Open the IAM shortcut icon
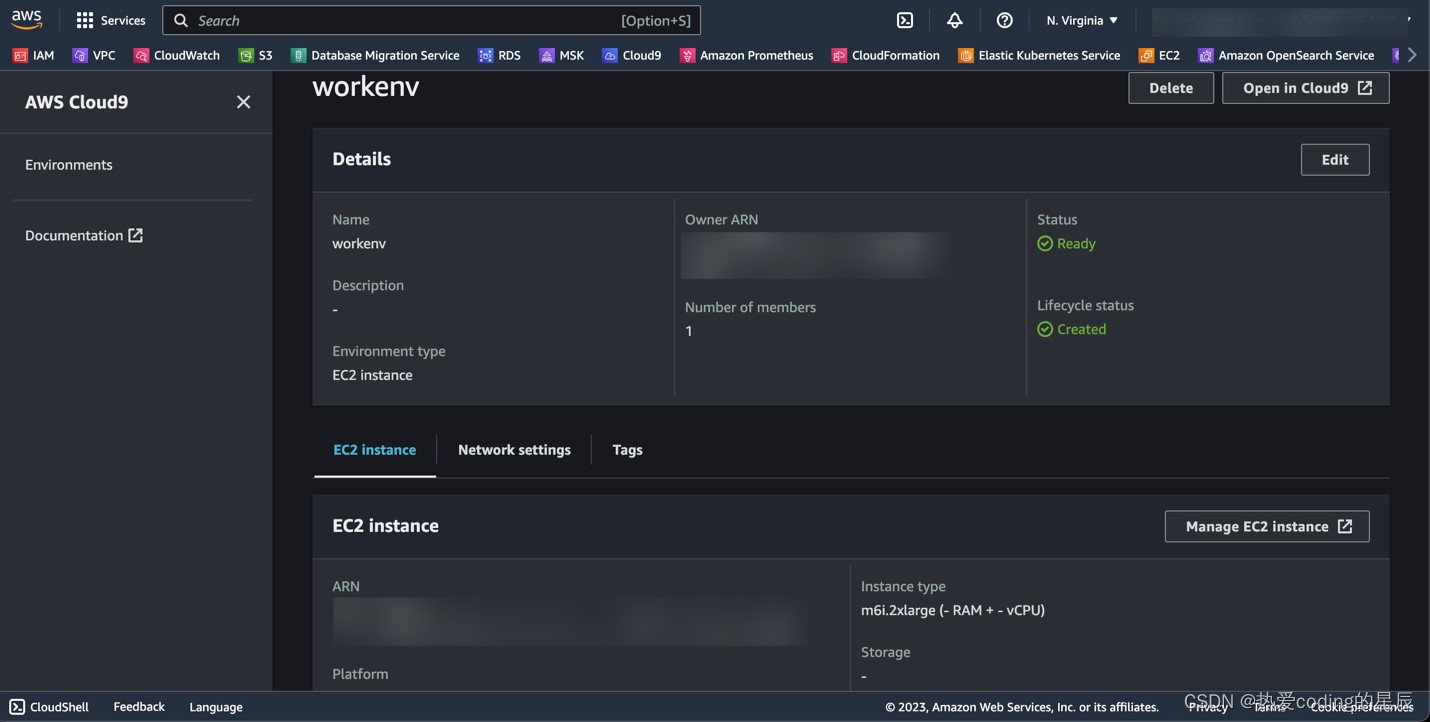 click(x=20, y=56)
